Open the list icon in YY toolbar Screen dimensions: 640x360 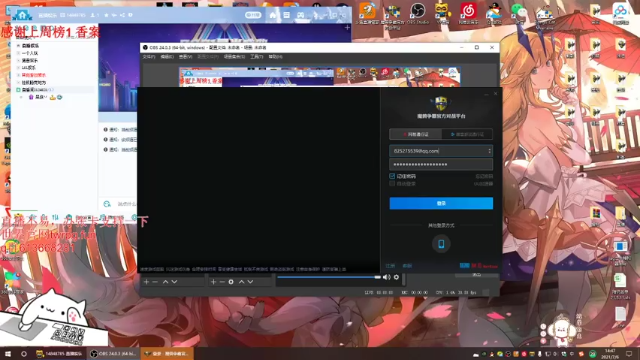[x=287, y=15]
